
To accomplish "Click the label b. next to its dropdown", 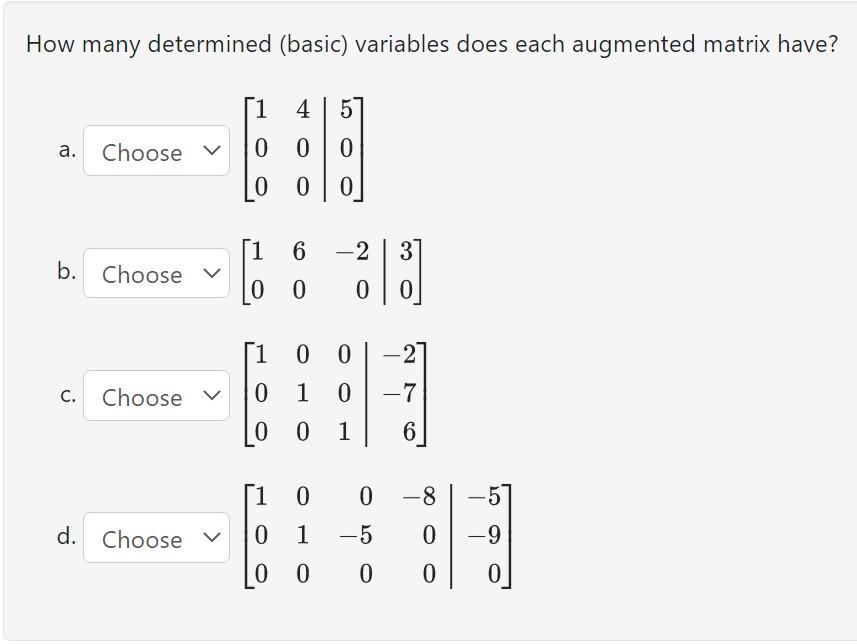I will pos(66,271).
